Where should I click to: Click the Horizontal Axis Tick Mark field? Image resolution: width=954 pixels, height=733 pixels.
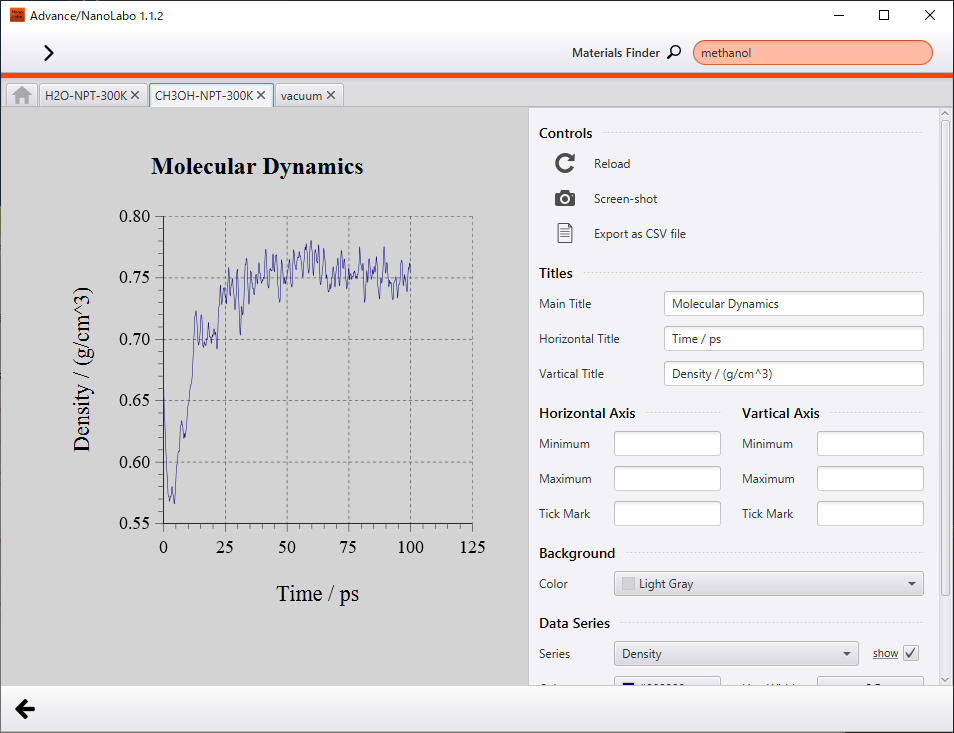pos(667,513)
